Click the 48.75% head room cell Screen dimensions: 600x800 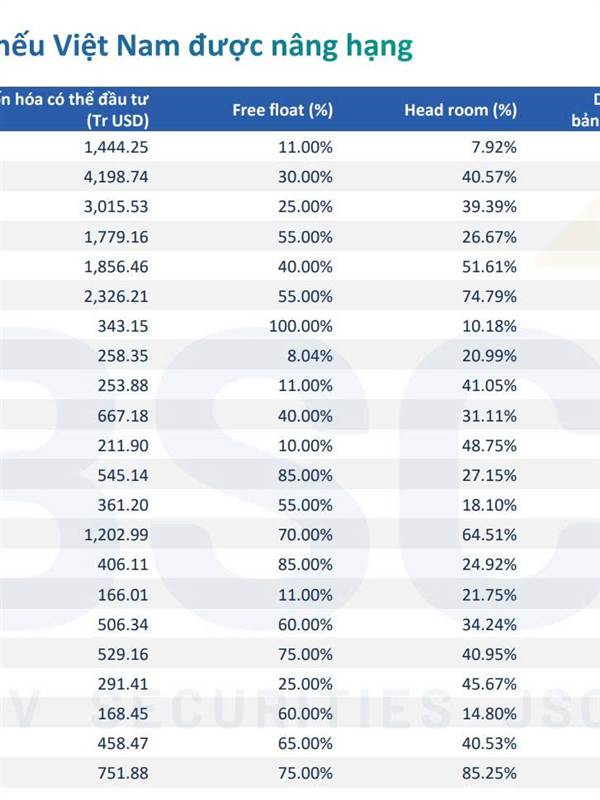point(489,445)
